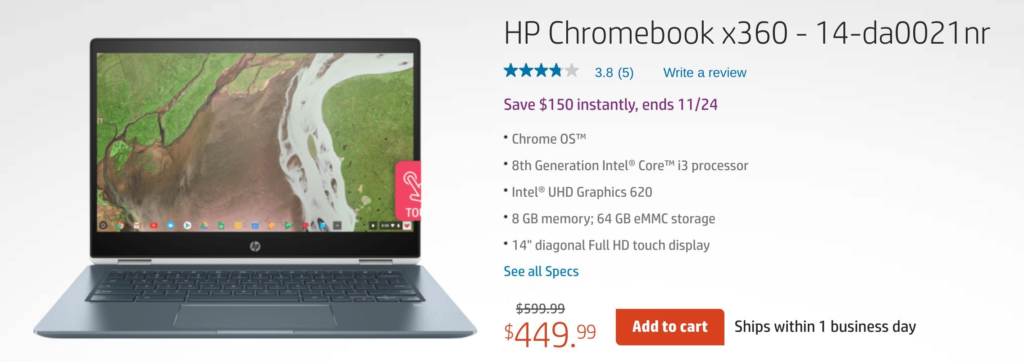Click the Google Drive icon on the shelf
The image size is (1024, 362).
pyautogui.click(x=204, y=225)
